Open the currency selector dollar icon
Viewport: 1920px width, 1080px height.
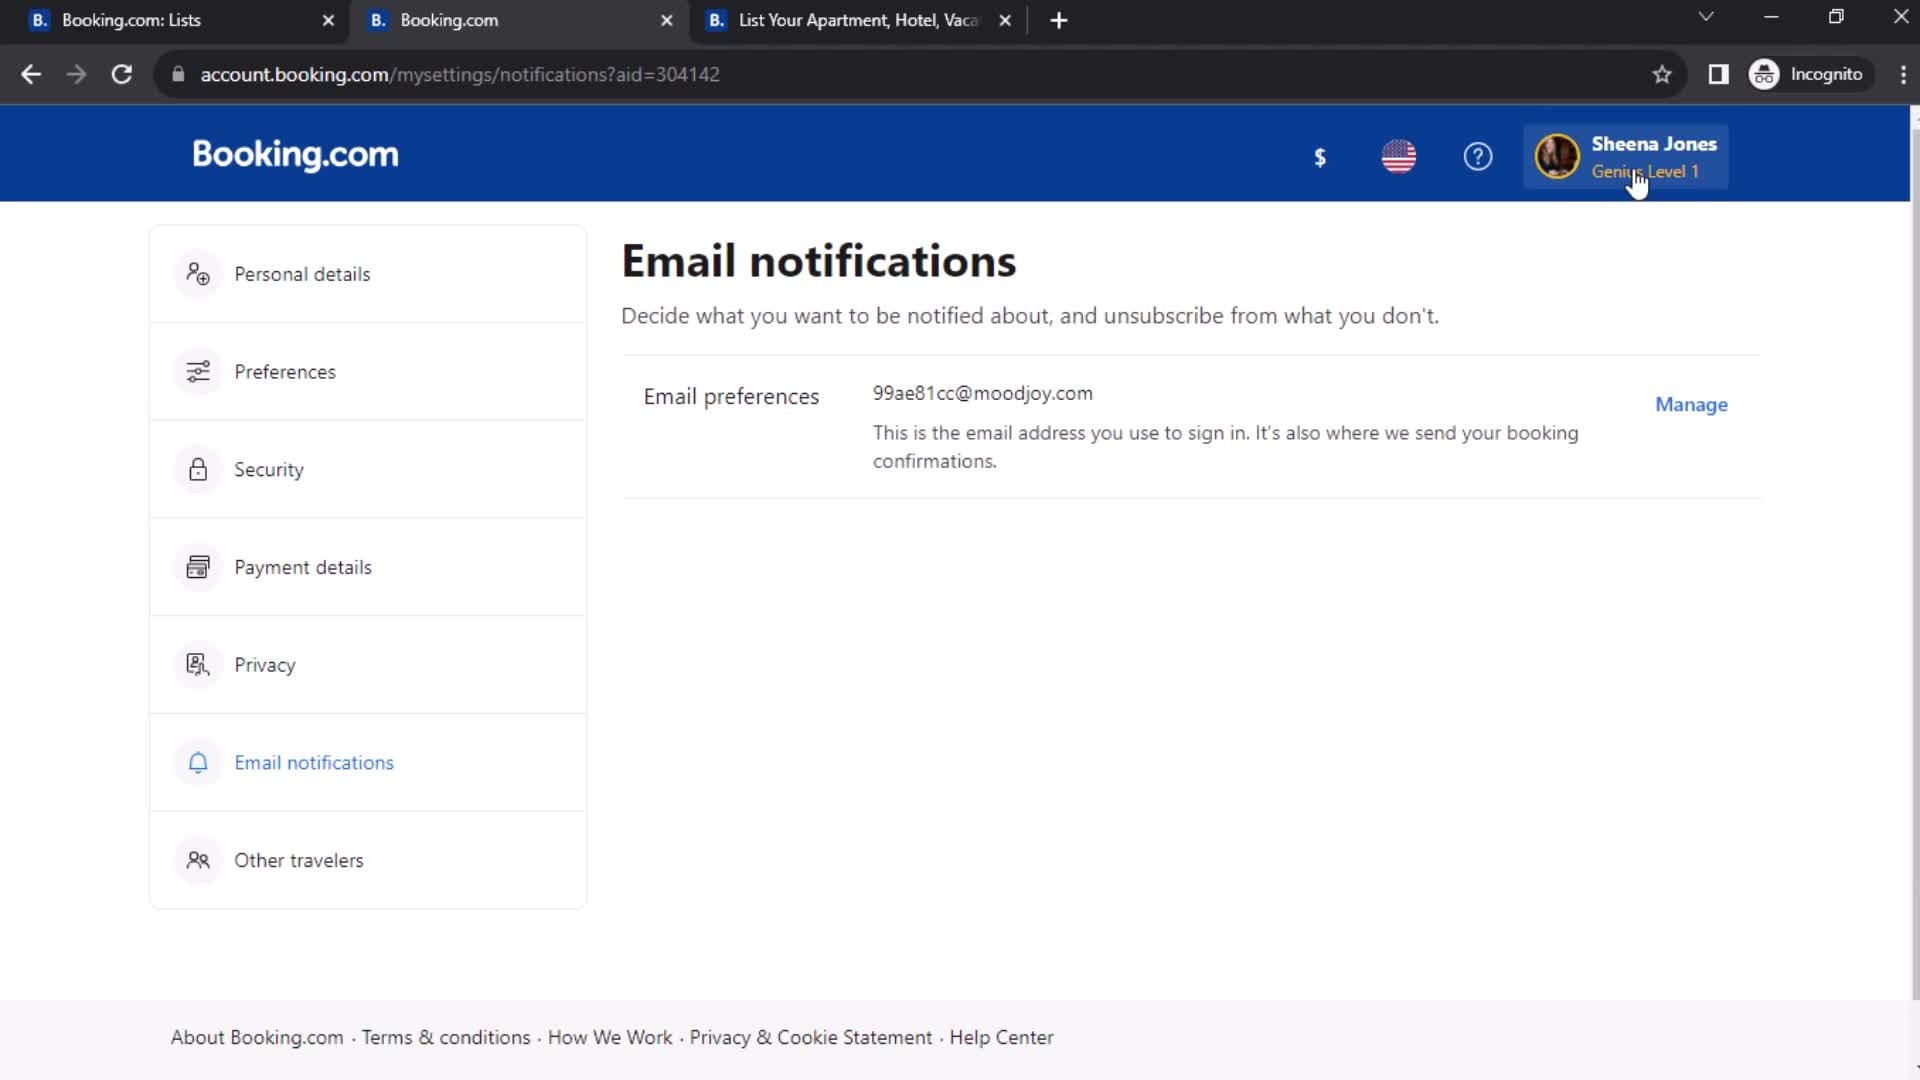1320,157
